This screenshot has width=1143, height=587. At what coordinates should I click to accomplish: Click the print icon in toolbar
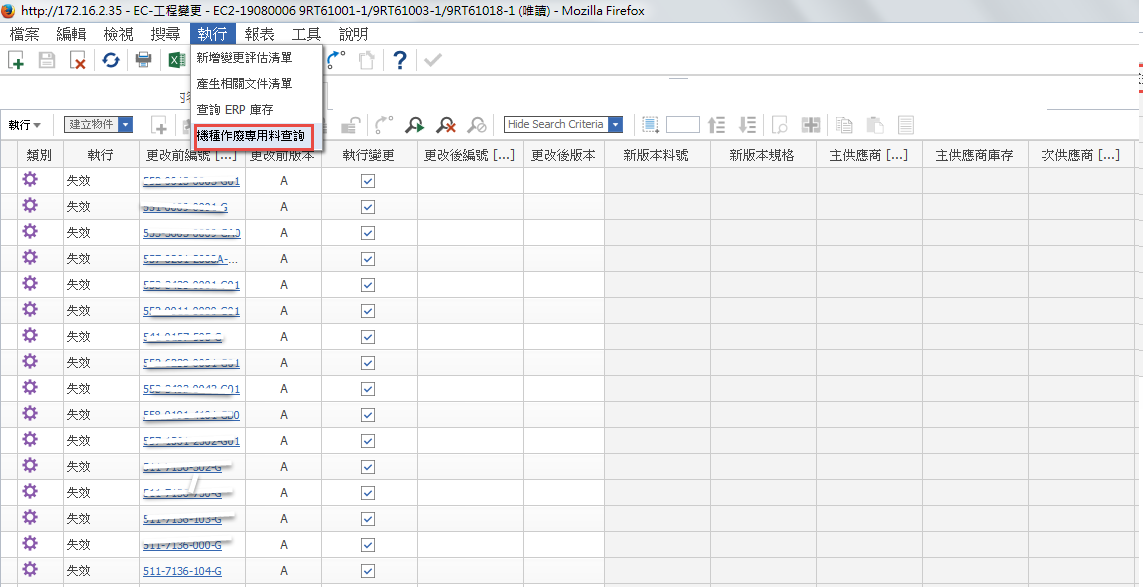click(x=143, y=61)
